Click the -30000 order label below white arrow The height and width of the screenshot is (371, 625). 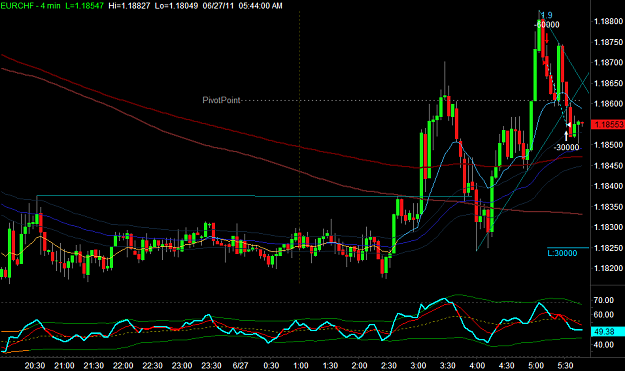coord(566,147)
